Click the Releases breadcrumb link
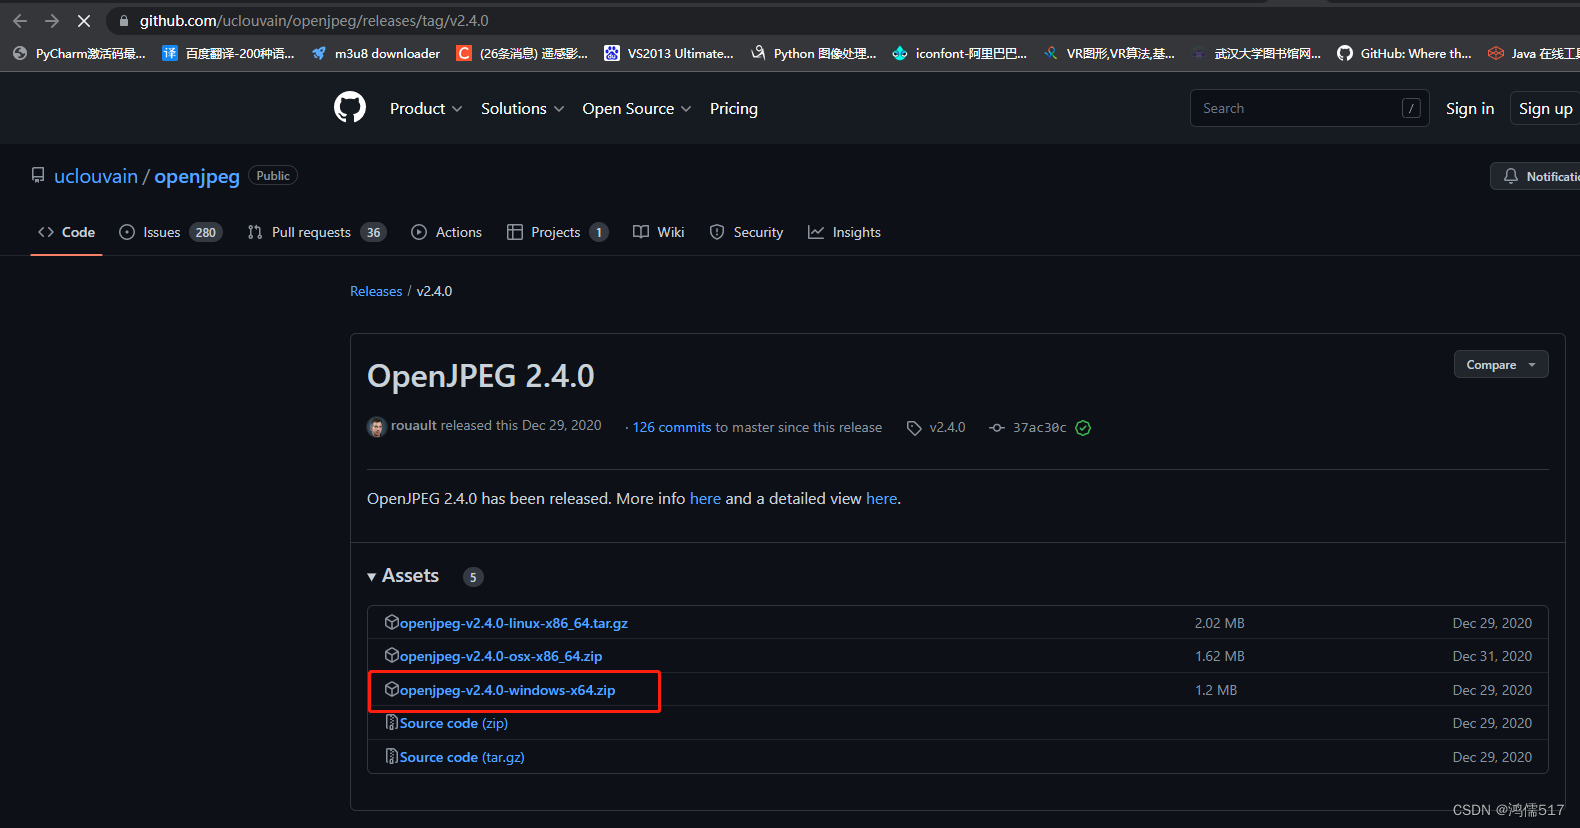Image resolution: width=1580 pixels, height=828 pixels. click(x=376, y=291)
